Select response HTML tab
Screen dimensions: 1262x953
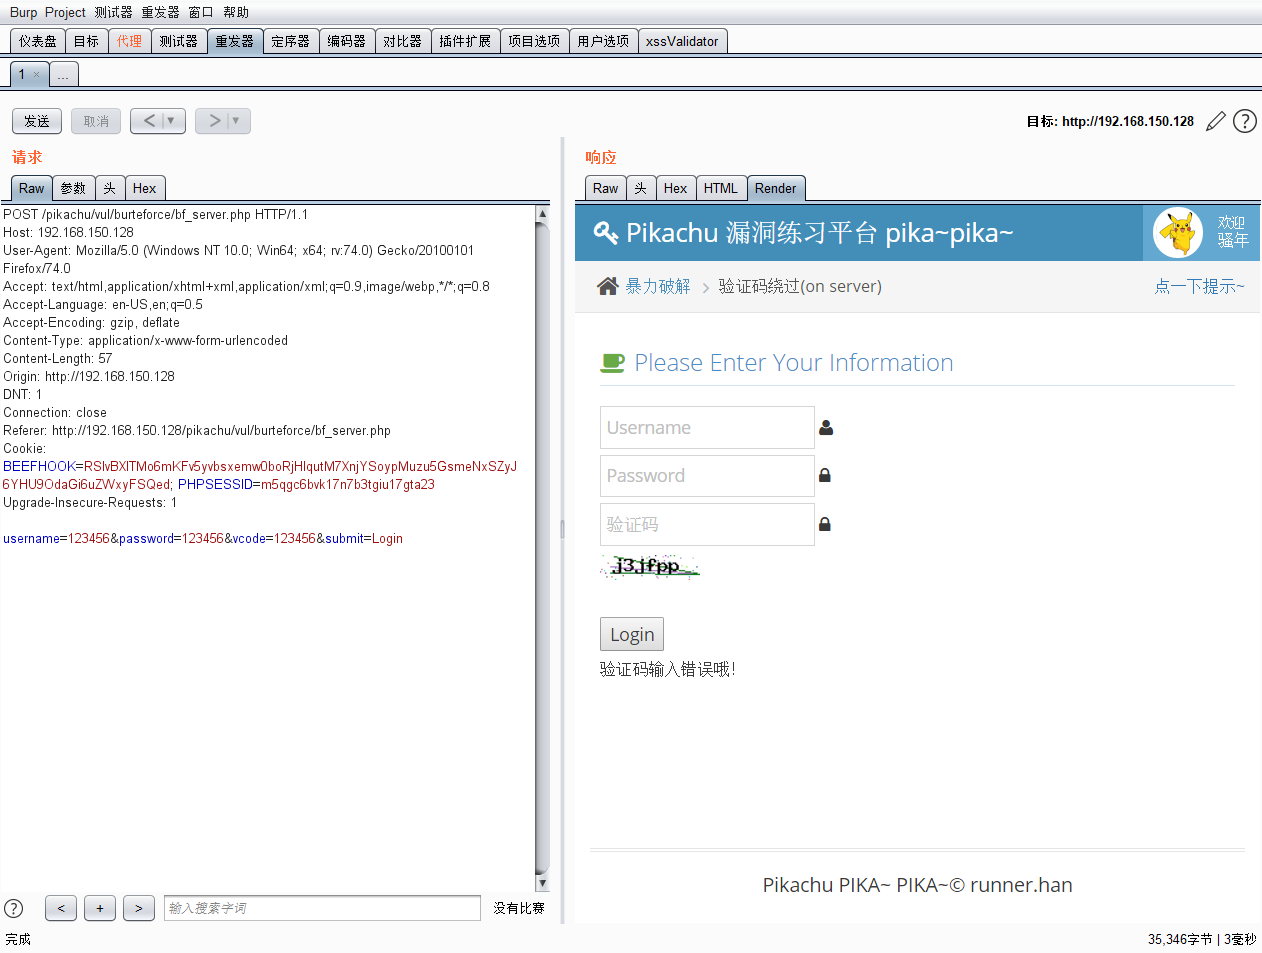(720, 188)
